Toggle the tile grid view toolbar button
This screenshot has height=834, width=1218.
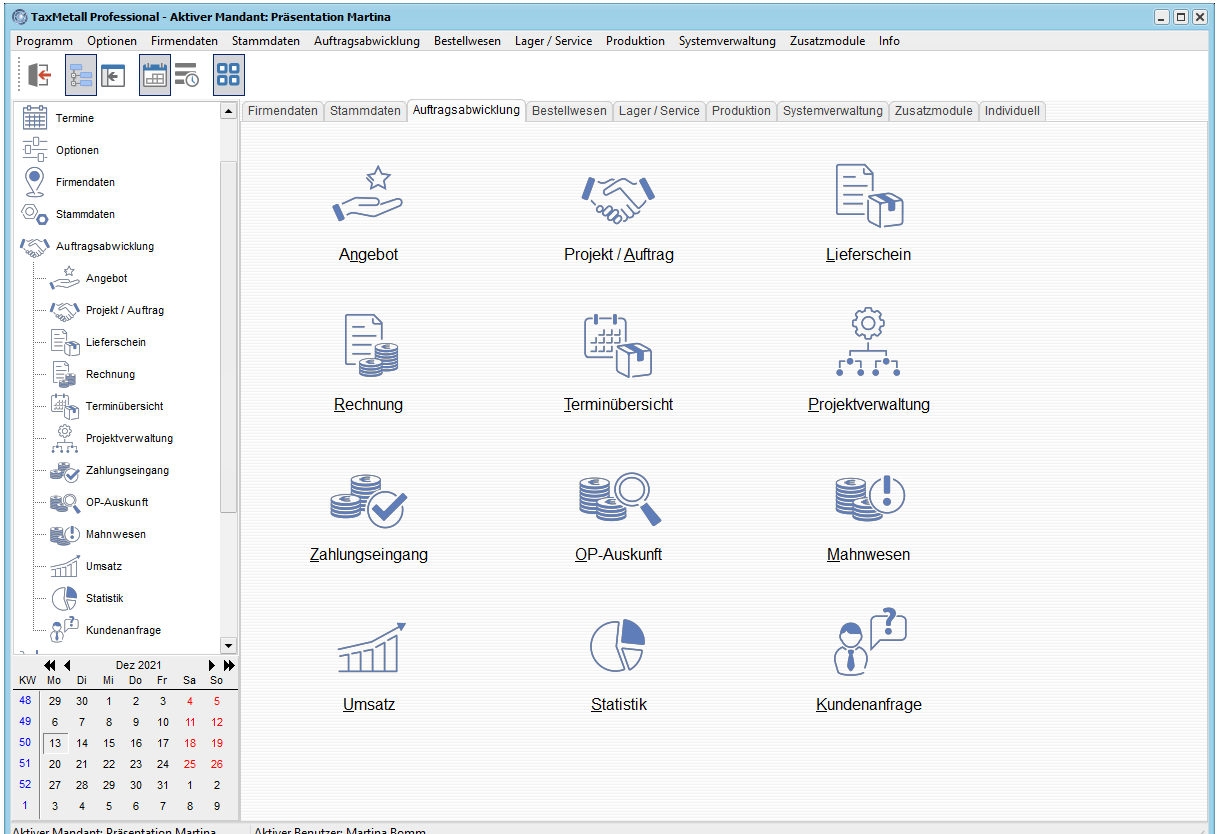click(x=229, y=75)
